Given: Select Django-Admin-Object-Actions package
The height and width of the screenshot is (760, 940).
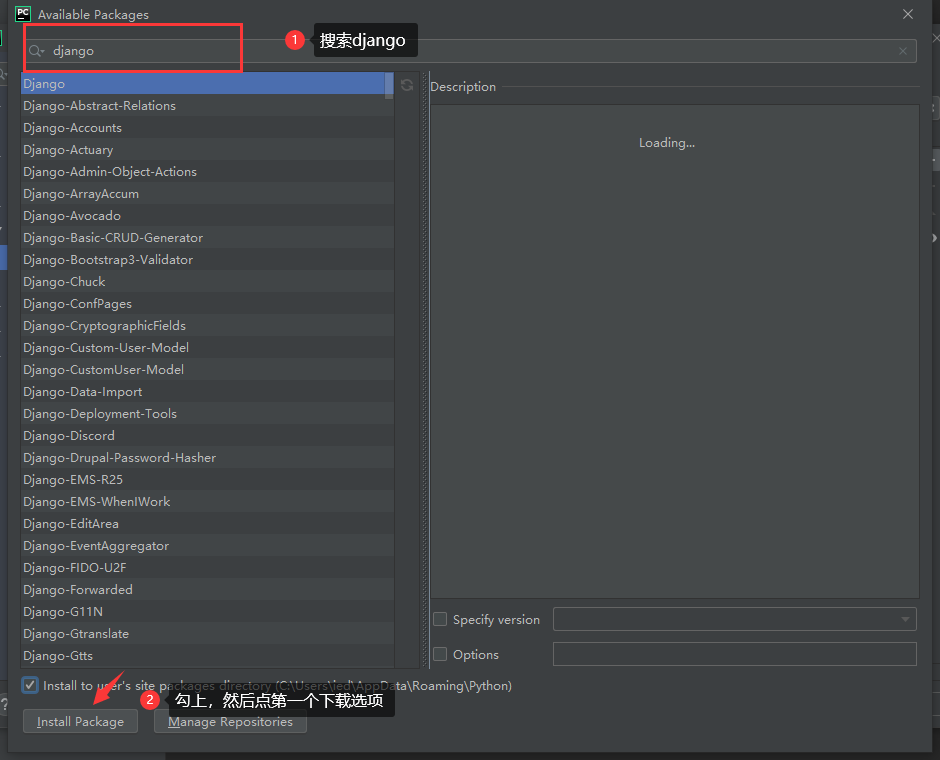Looking at the screenshot, I should tap(207, 171).
